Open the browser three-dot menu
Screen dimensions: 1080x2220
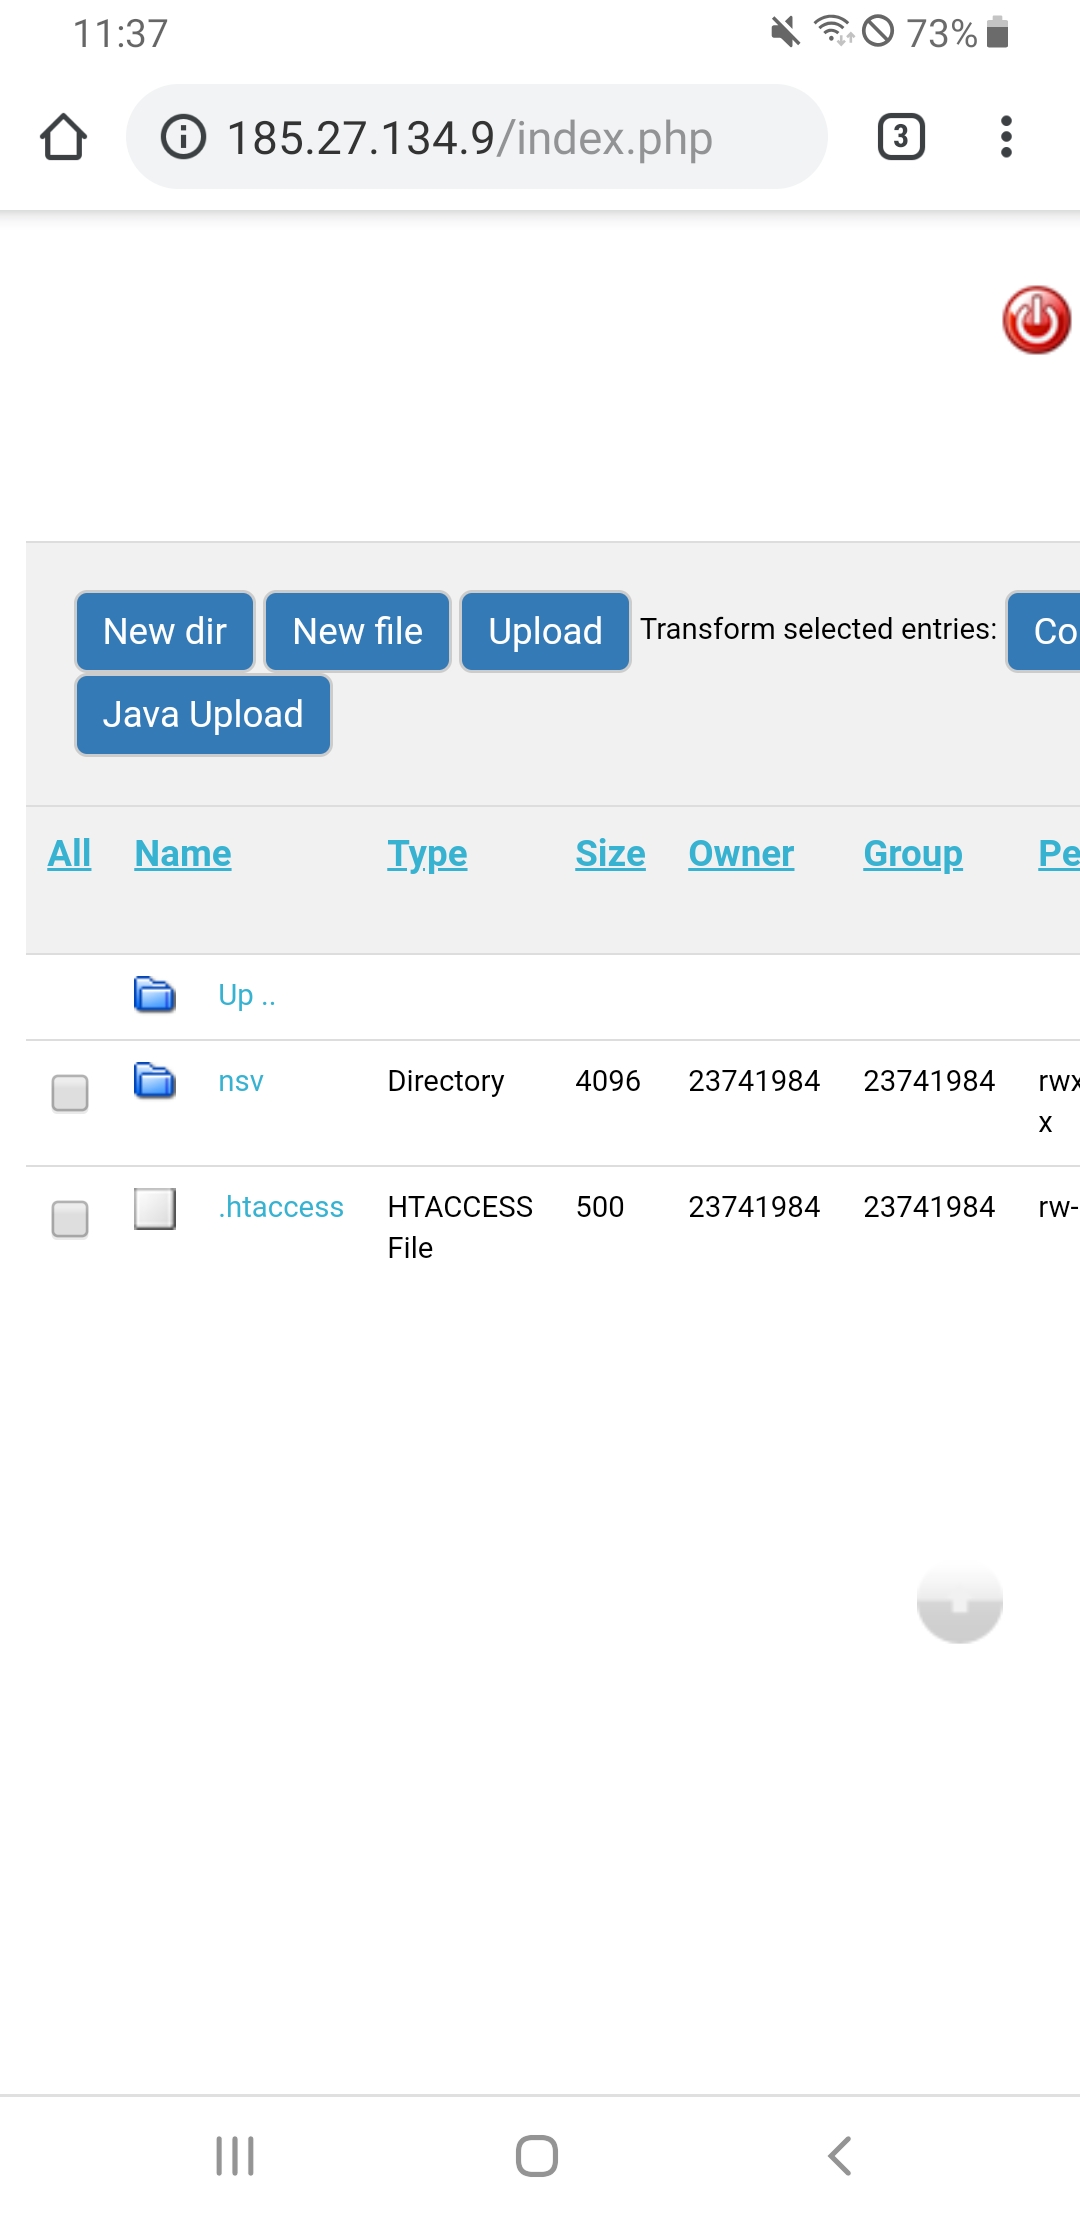click(1005, 137)
